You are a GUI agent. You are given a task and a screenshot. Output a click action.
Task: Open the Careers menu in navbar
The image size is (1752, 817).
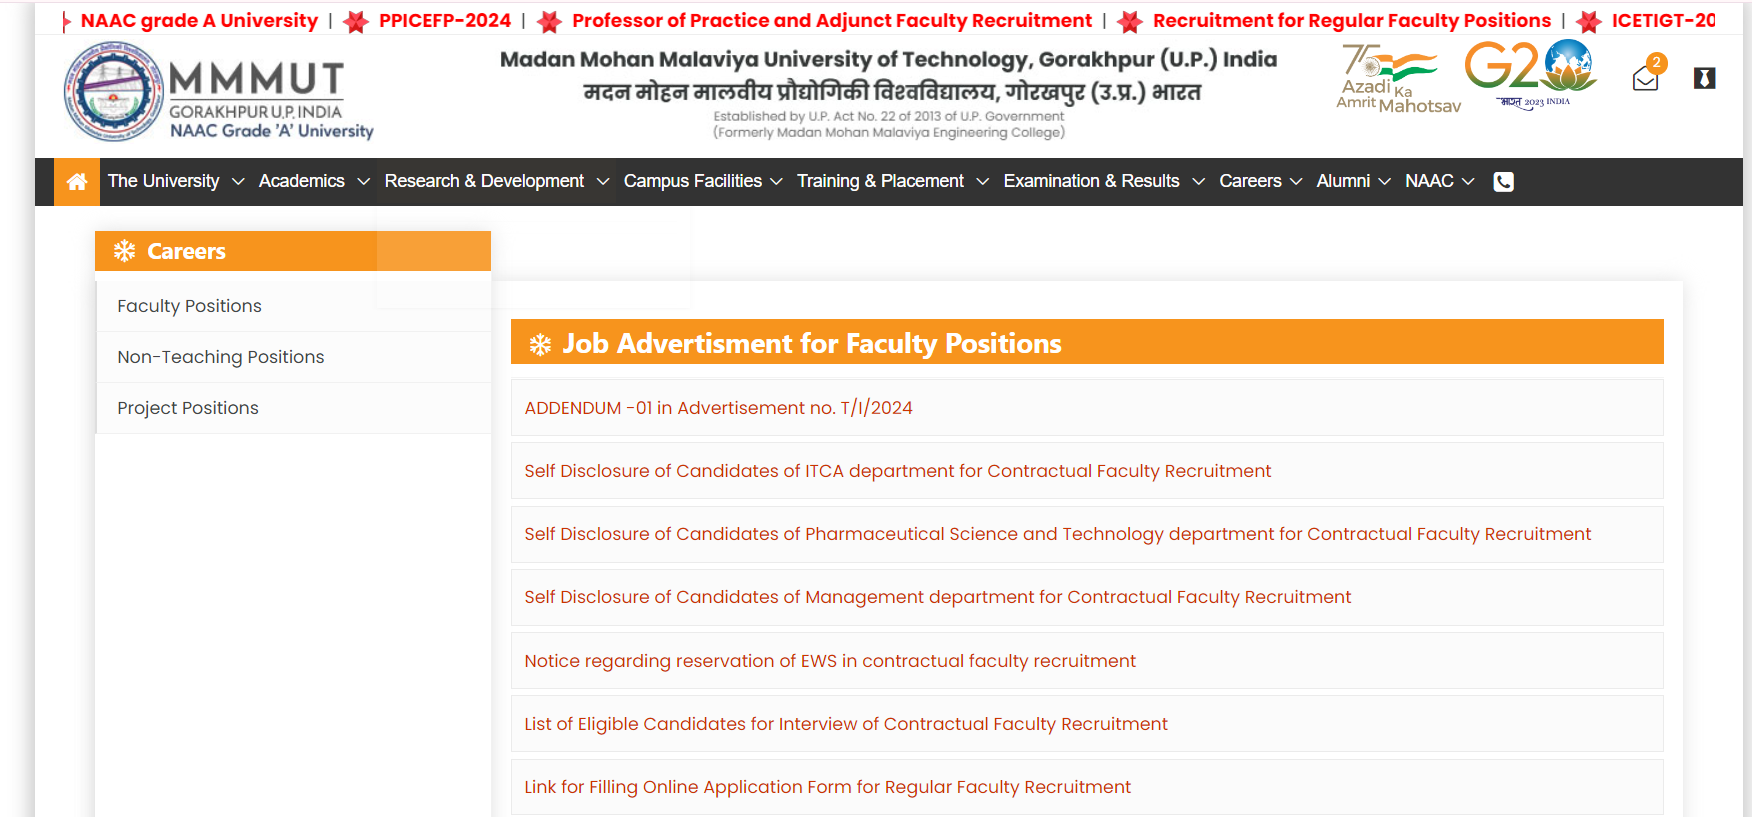pos(1250,181)
